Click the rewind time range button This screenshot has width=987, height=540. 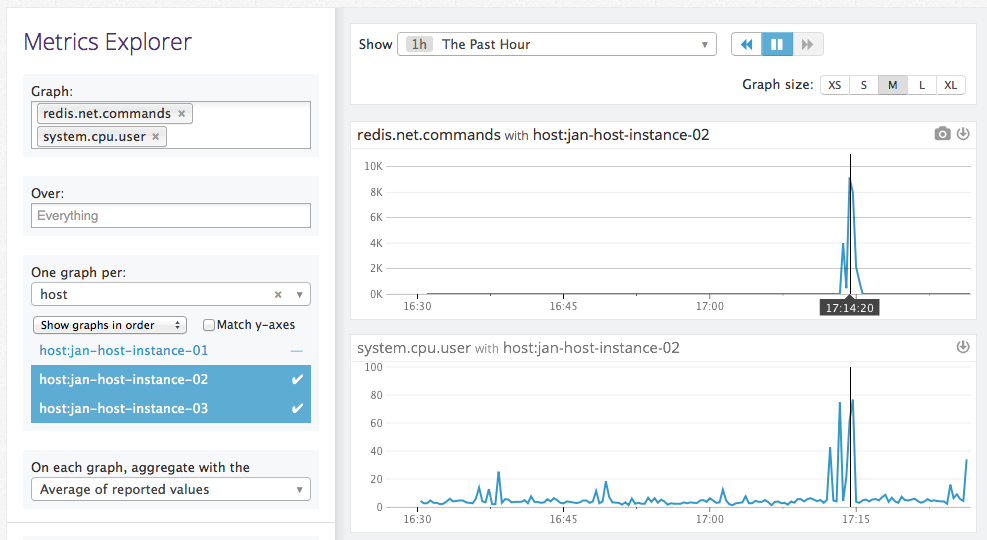(x=746, y=44)
